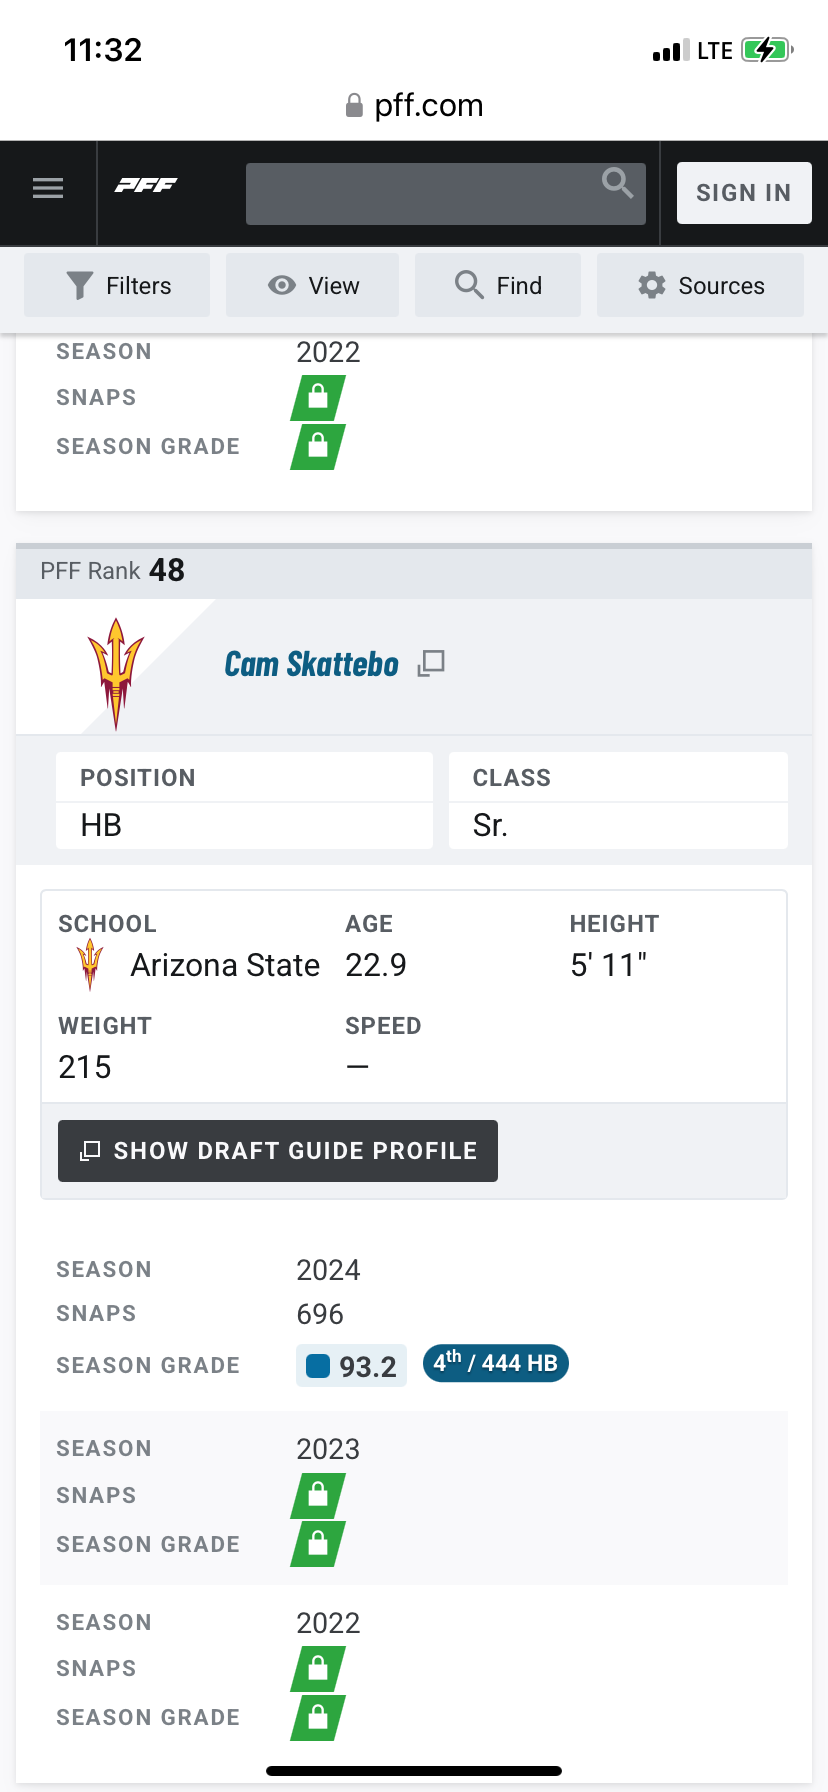Open the hamburger navigation menu
The width and height of the screenshot is (828, 1792).
point(48,188)
